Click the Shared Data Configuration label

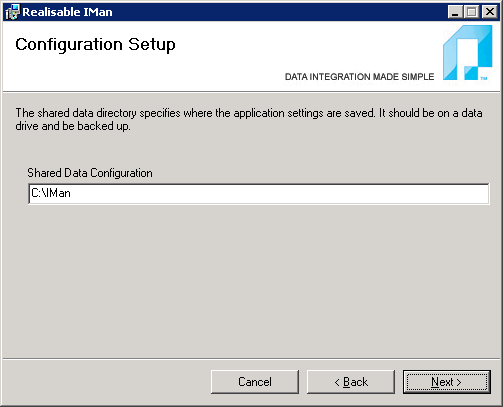pyautogui.click(x=90, y=173)
